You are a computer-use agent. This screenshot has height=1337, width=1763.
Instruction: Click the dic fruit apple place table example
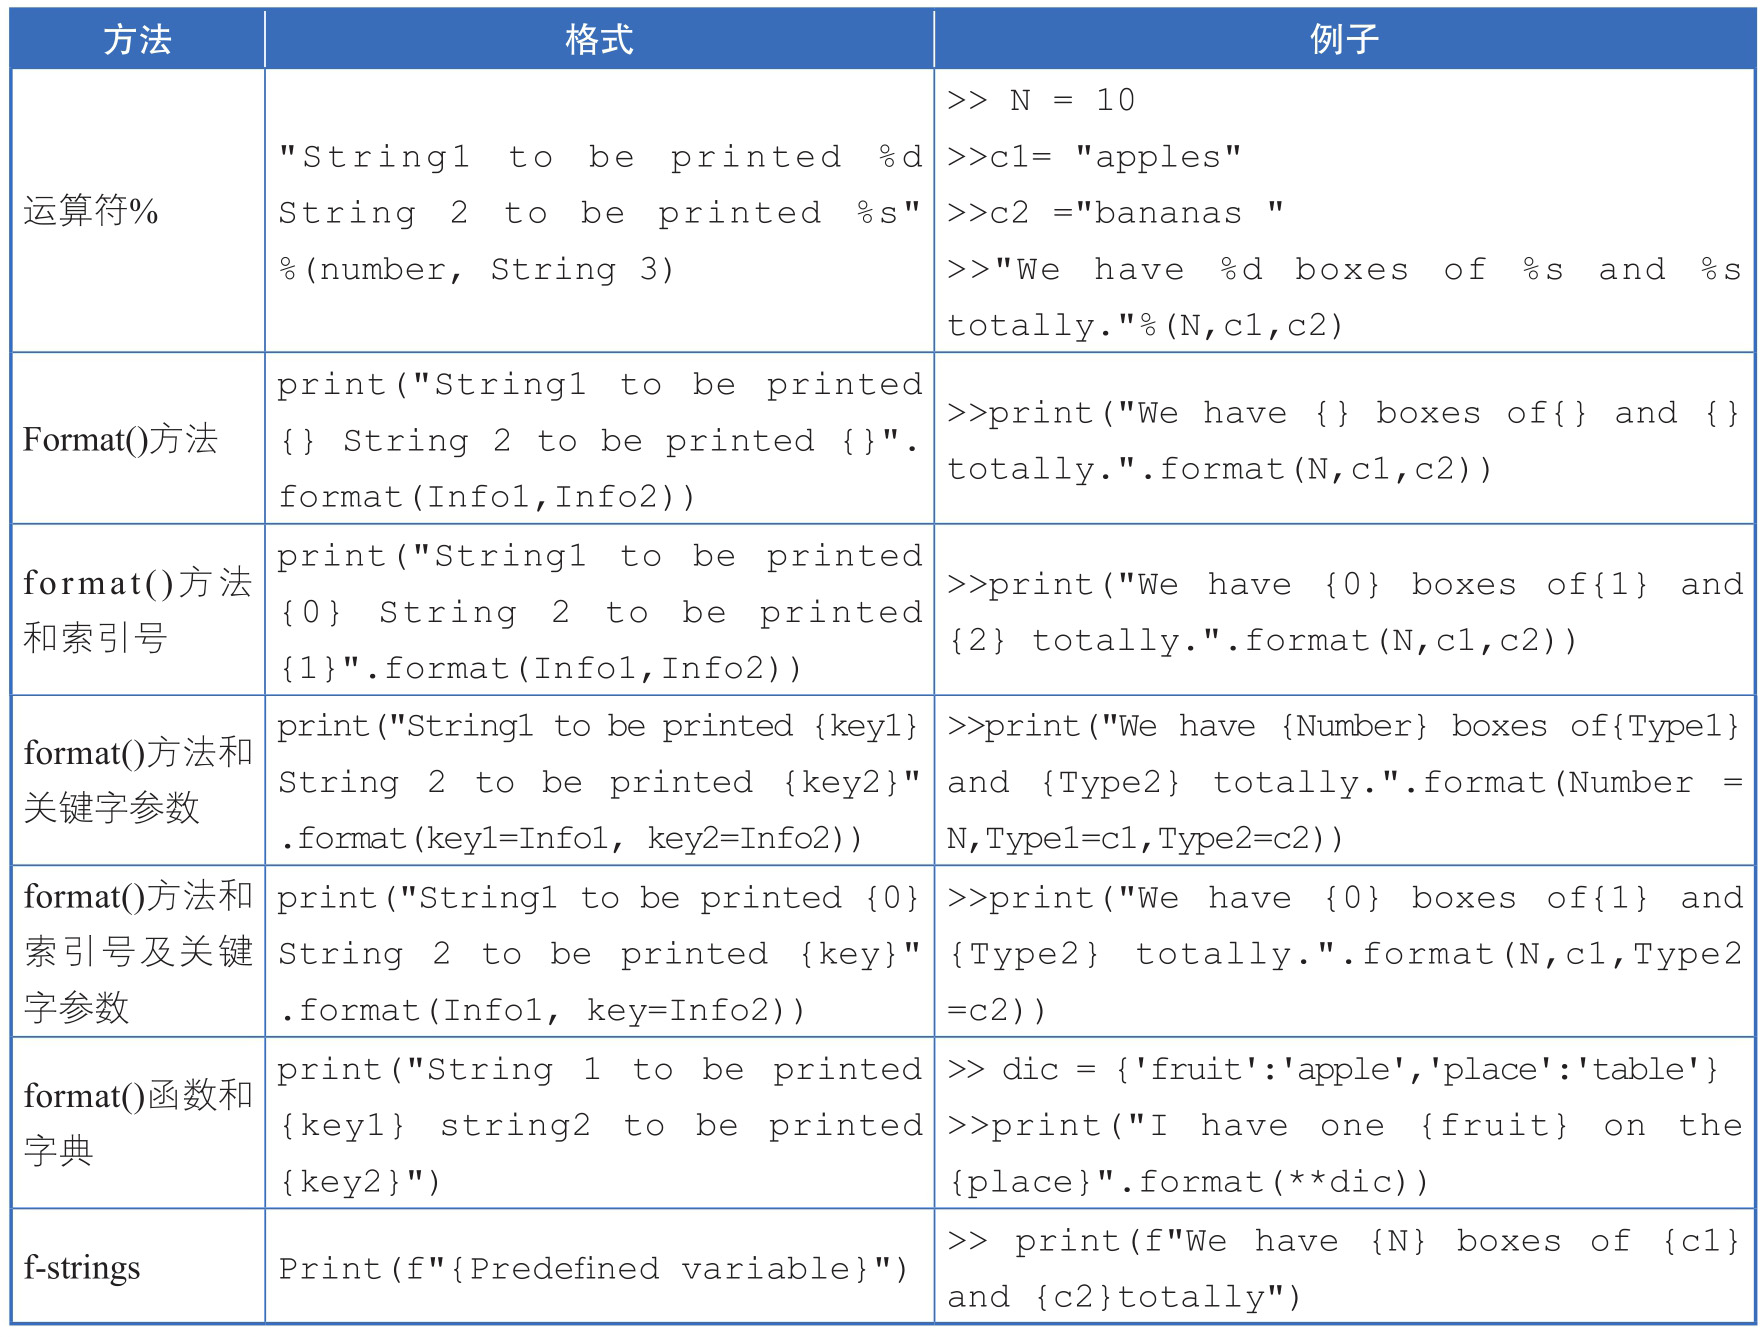coord(1344,1125)
